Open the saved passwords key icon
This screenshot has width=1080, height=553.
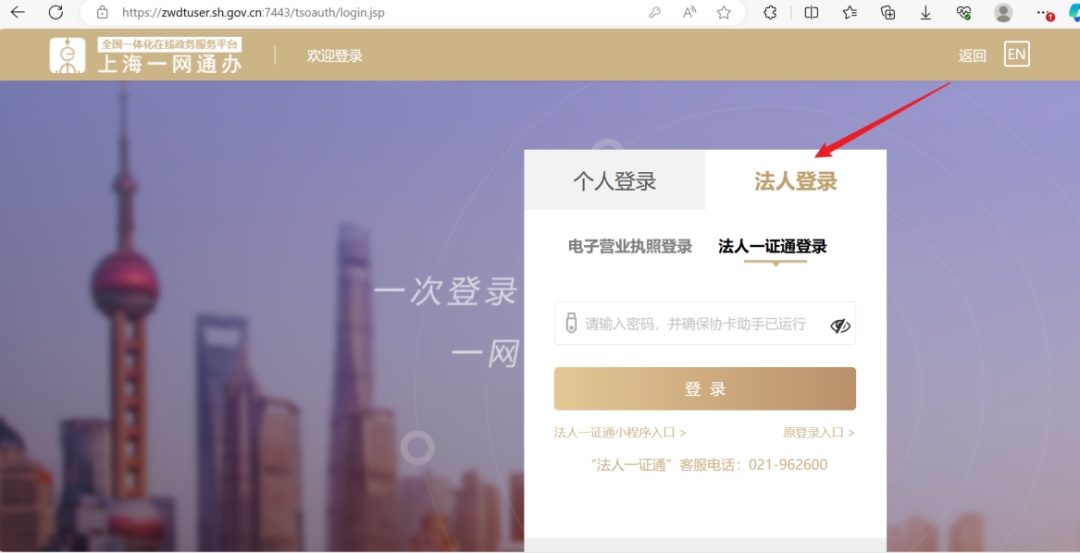[x=655, y=13]
